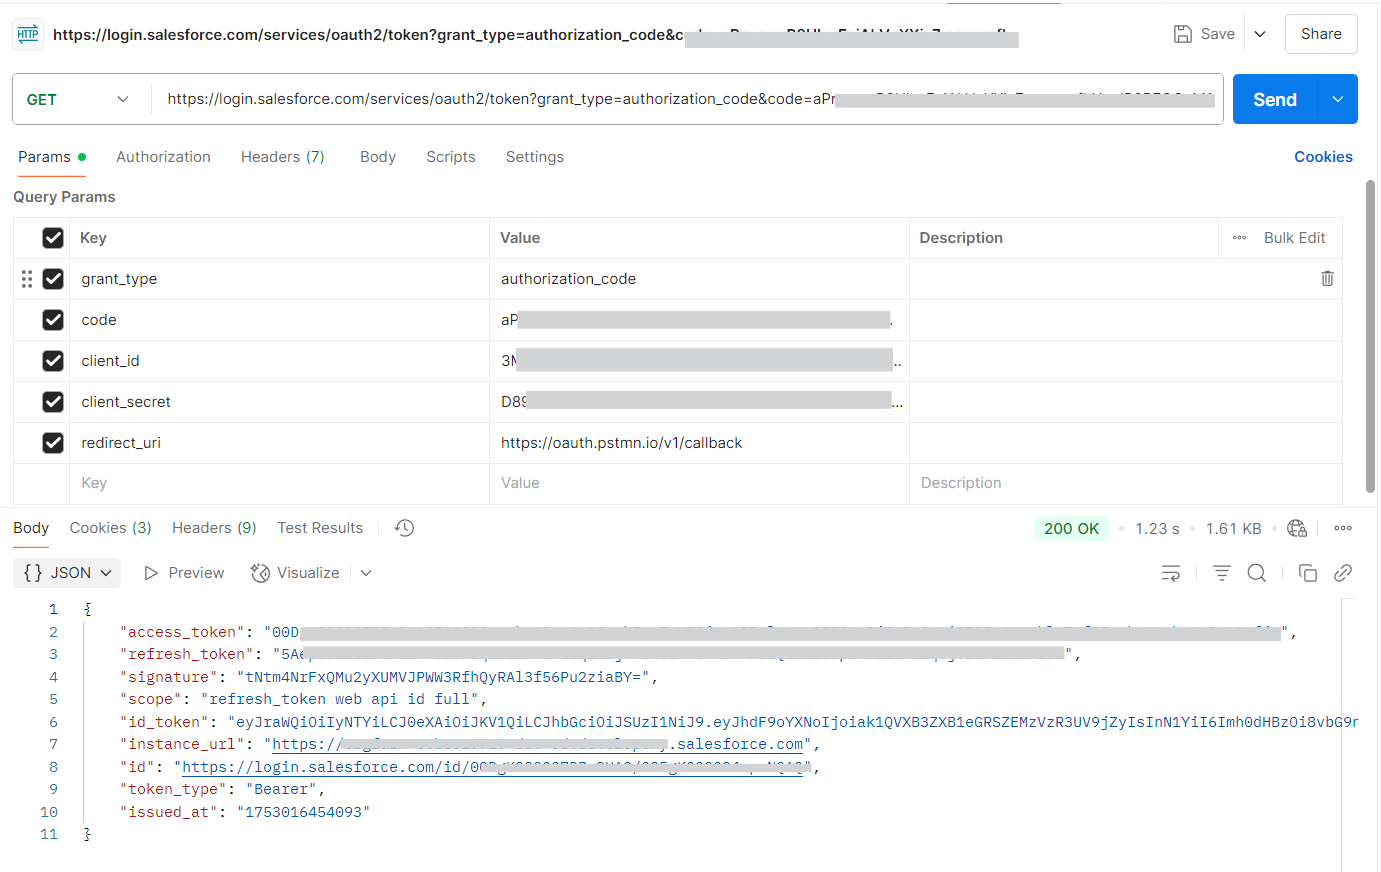Viewport: 1381px width, 872px height.
Task: Uncheck the client_secret parameter
Action: (x=53, y=401)
